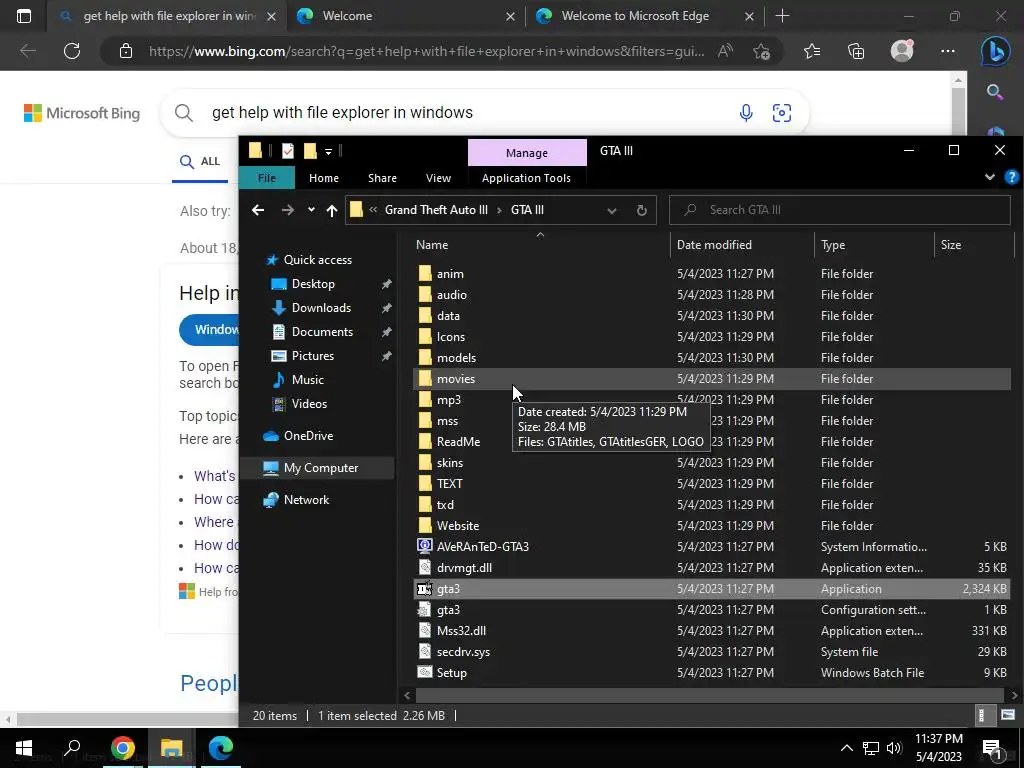Open the View ribbon tab
The image size is (1024, 768).
point(438,178)
